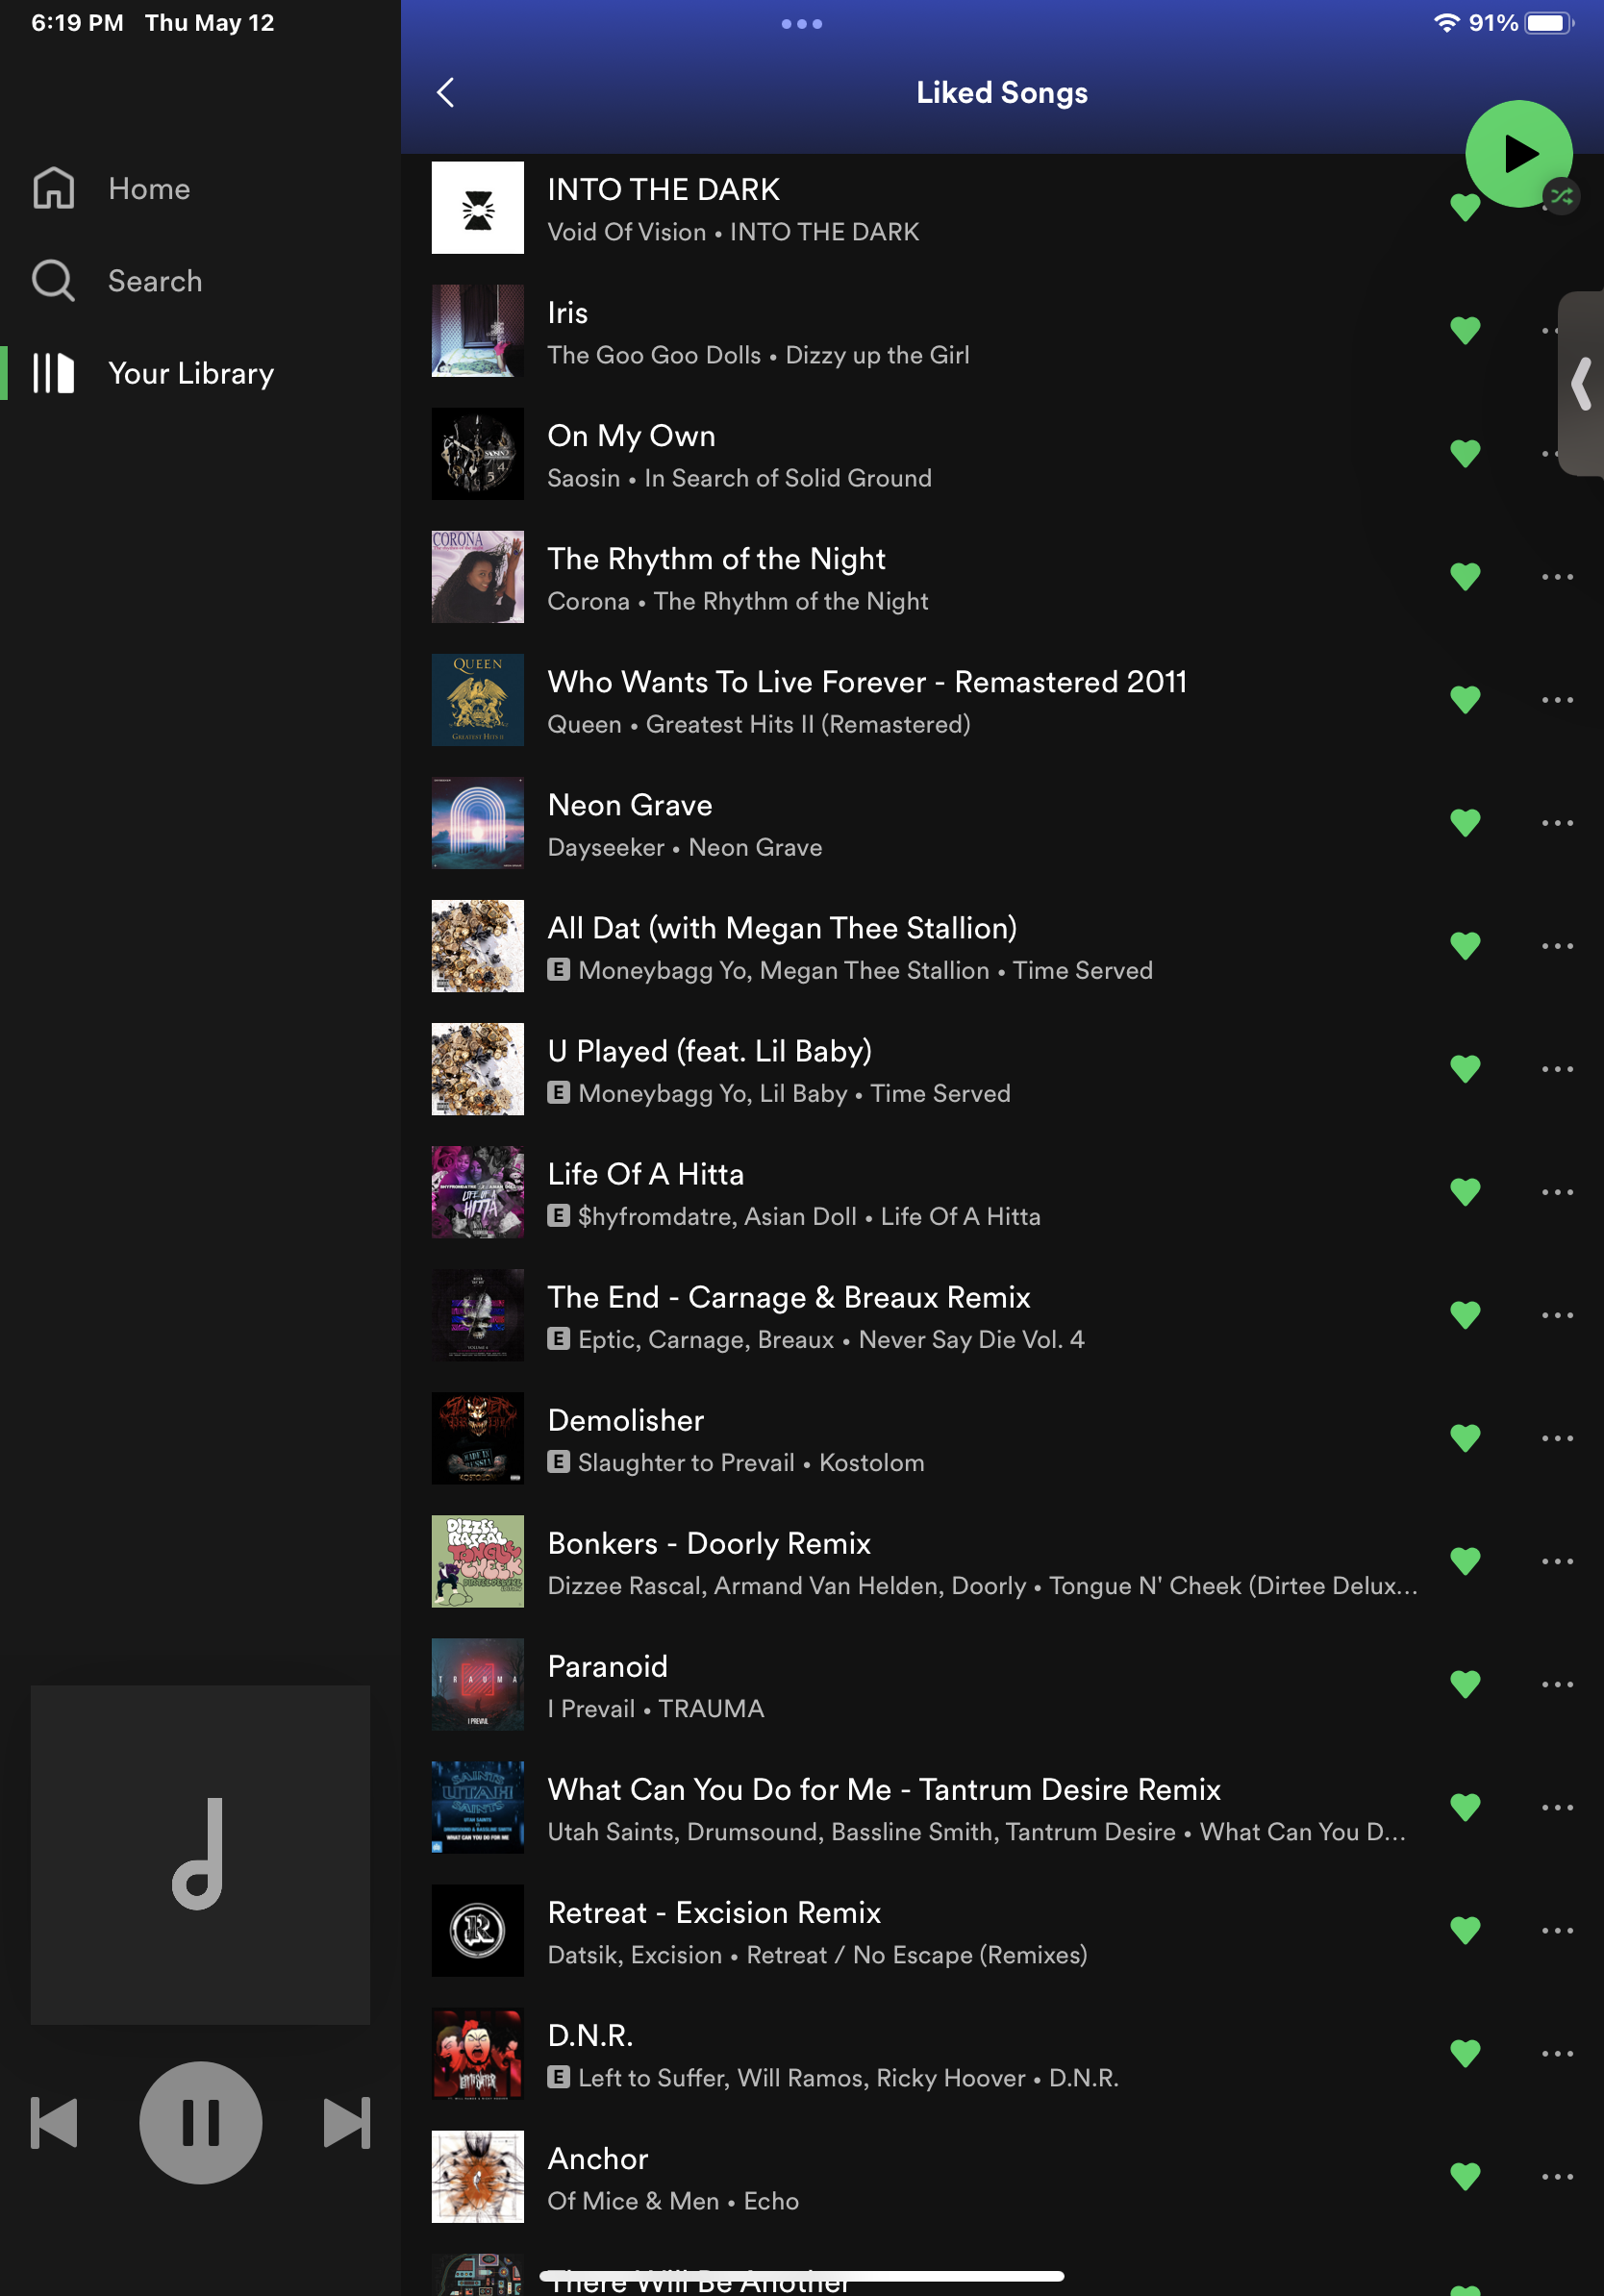Screen dimensions: 1604x2296
Task: Skip to the next track
Action: tap(346, 2122)
